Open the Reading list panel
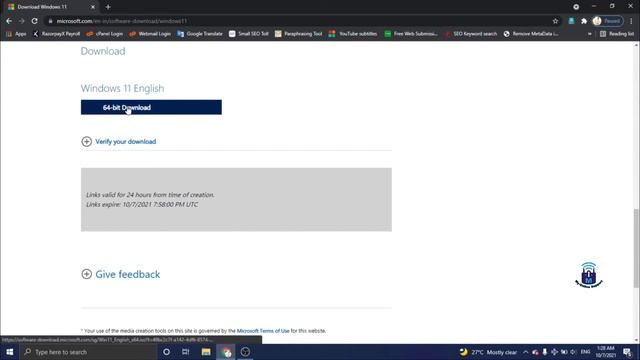Viewport: 640px width, 360px height. click(617, 34)
